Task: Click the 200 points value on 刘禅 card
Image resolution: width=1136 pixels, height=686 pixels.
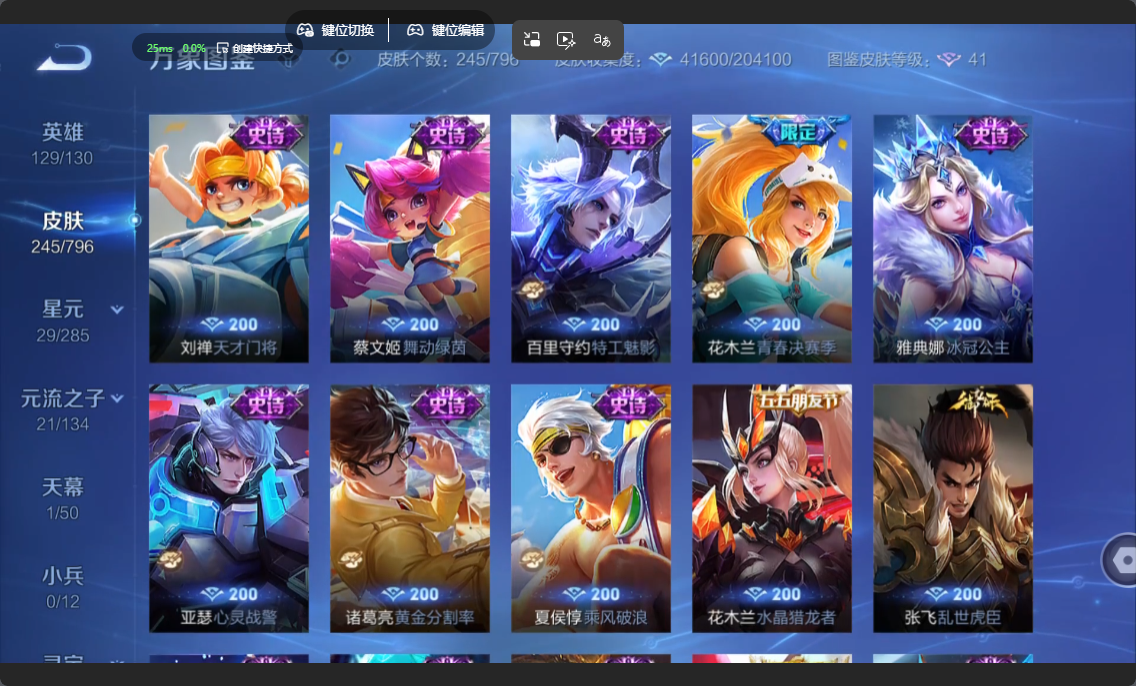Action: [x=243, y=324]
